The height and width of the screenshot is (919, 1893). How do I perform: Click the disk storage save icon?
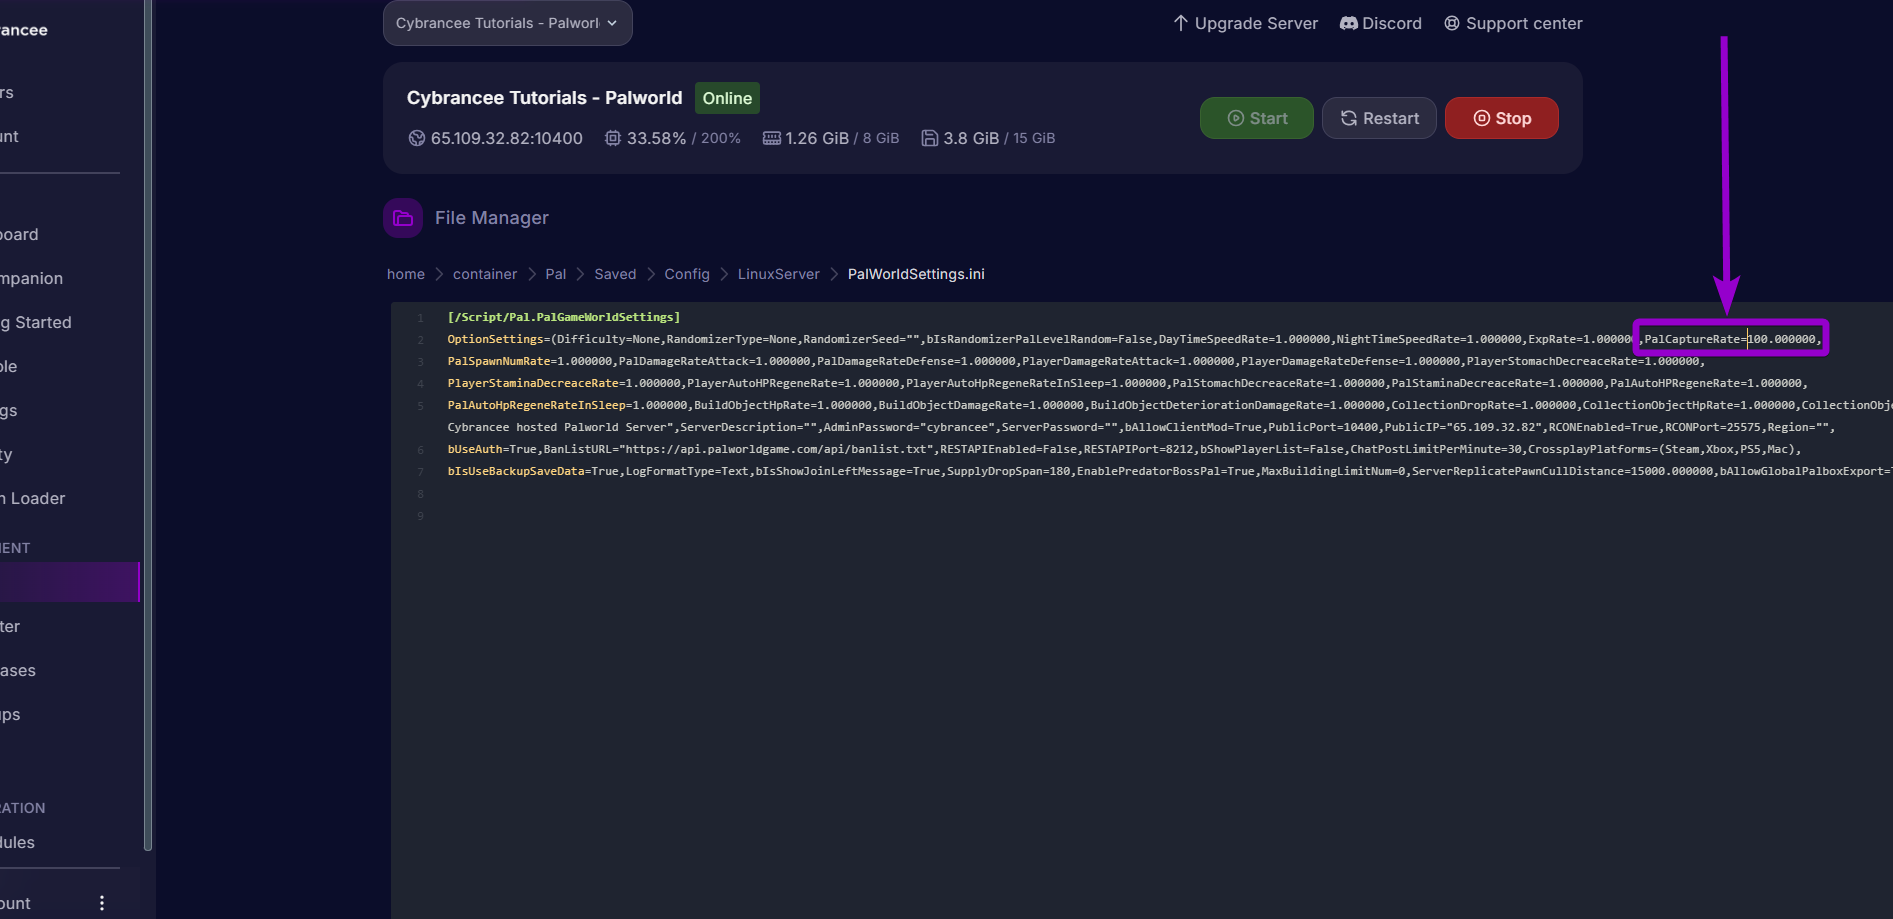pyautogui.click(x=930, y=138)
